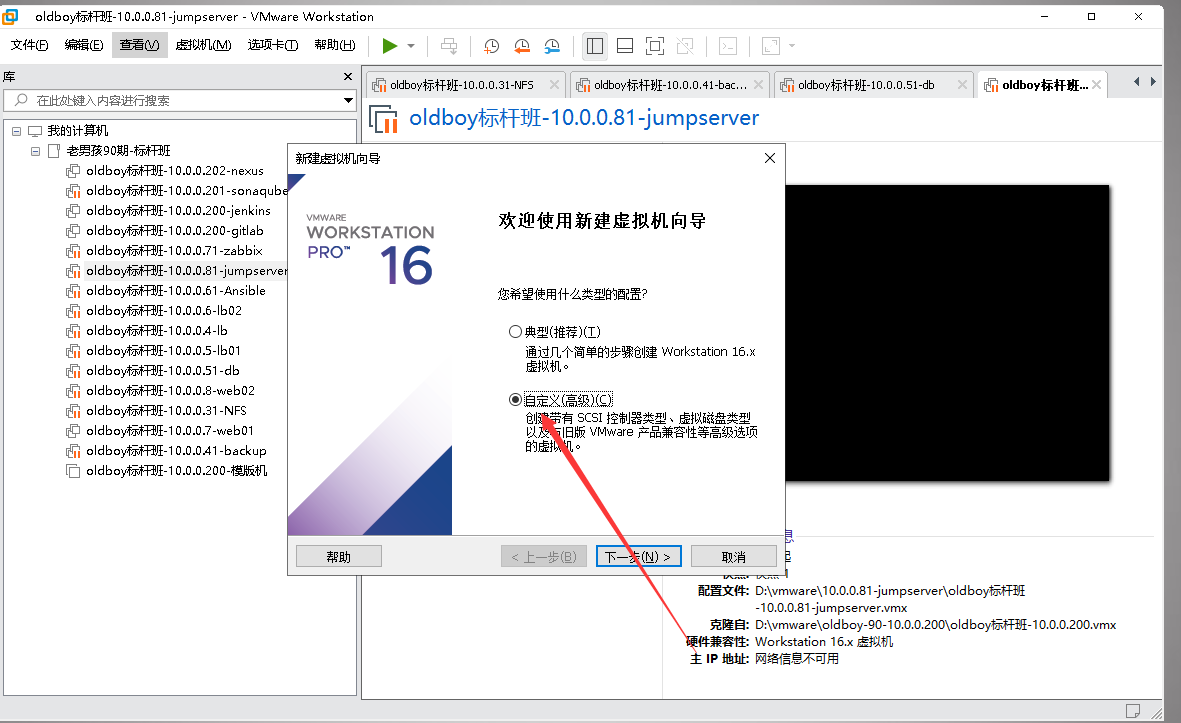Image resolution: width=1181 pixels, height=723 pixels.
Task: Close the library panel with X
Action: 347,77
